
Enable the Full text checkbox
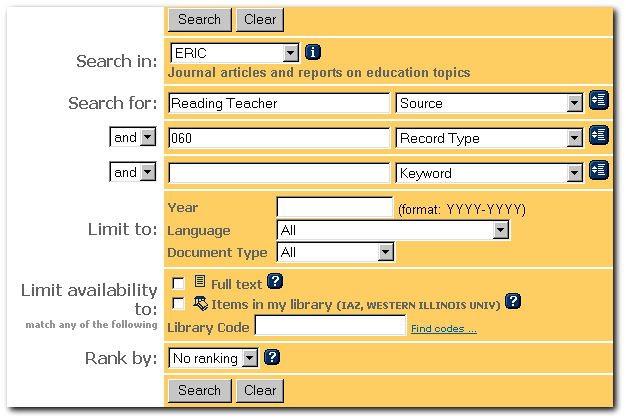[x=179, y=284]
